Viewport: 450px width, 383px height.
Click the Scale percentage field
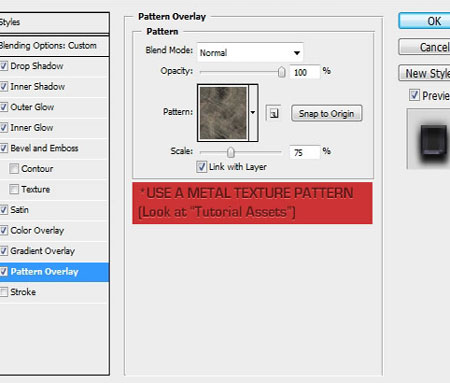point(305,153)
